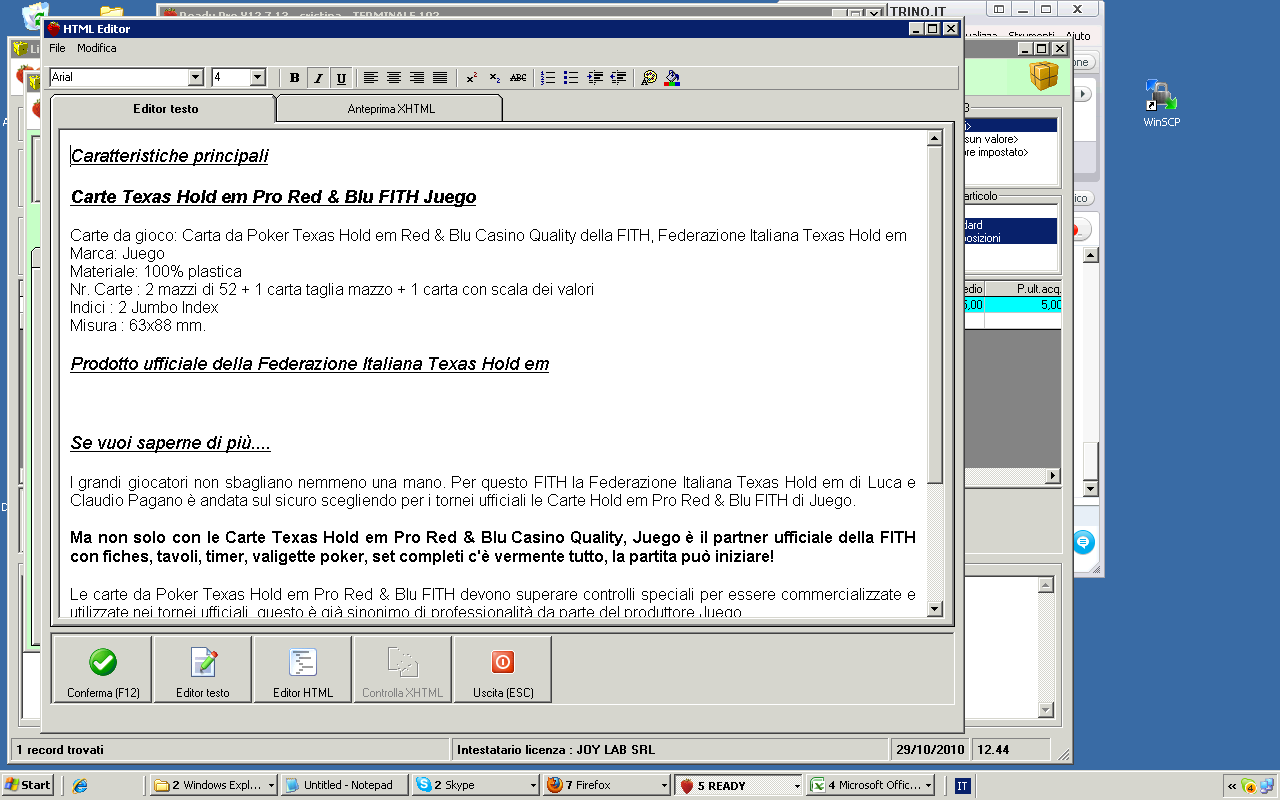Open the File menu in HTML Editor
The image size is (1280, 800).
(57, 48)
